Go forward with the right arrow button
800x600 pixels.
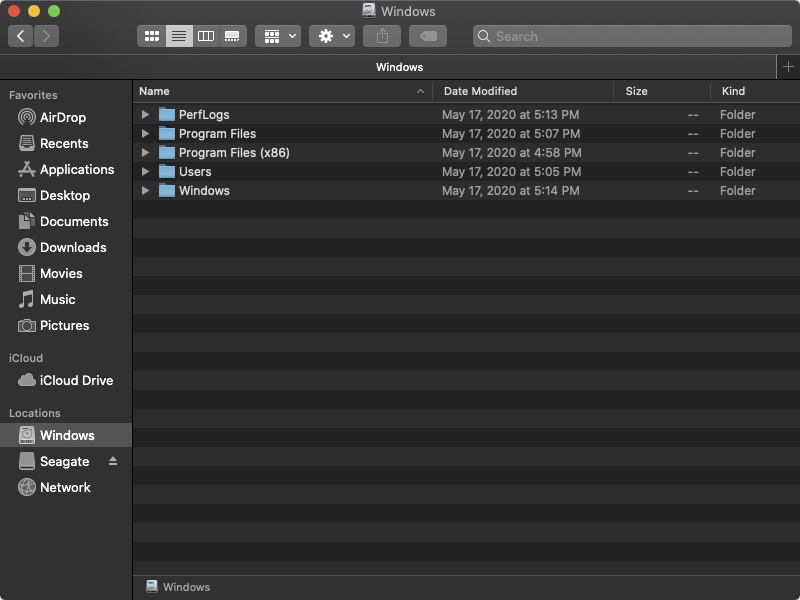pyautogui.click(x=46, y=36)
